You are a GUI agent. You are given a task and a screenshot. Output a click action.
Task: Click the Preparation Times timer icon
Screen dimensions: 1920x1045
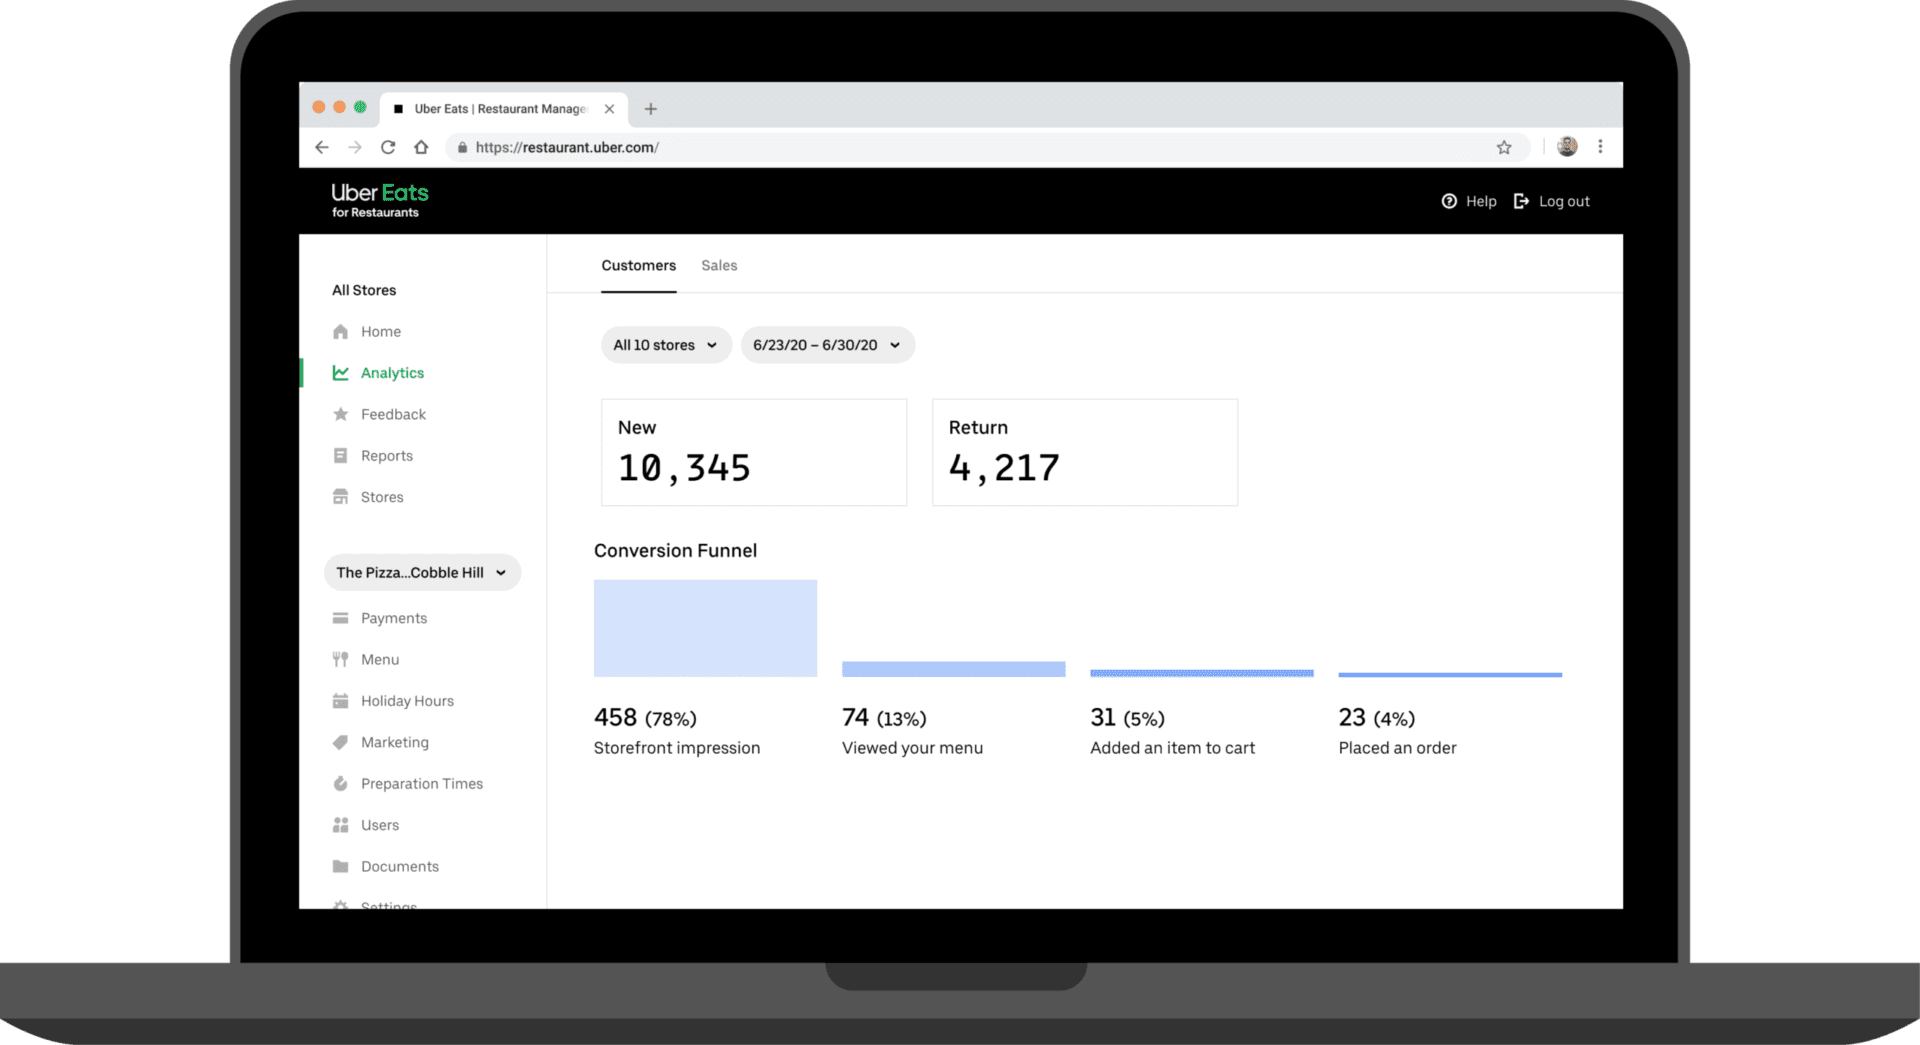[x=340, y=784]
